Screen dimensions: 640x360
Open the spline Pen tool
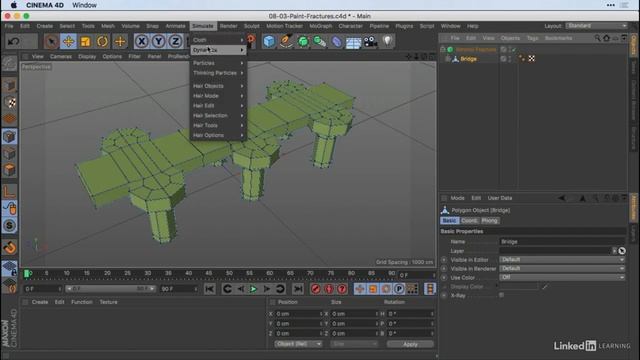tap(286, 41)
